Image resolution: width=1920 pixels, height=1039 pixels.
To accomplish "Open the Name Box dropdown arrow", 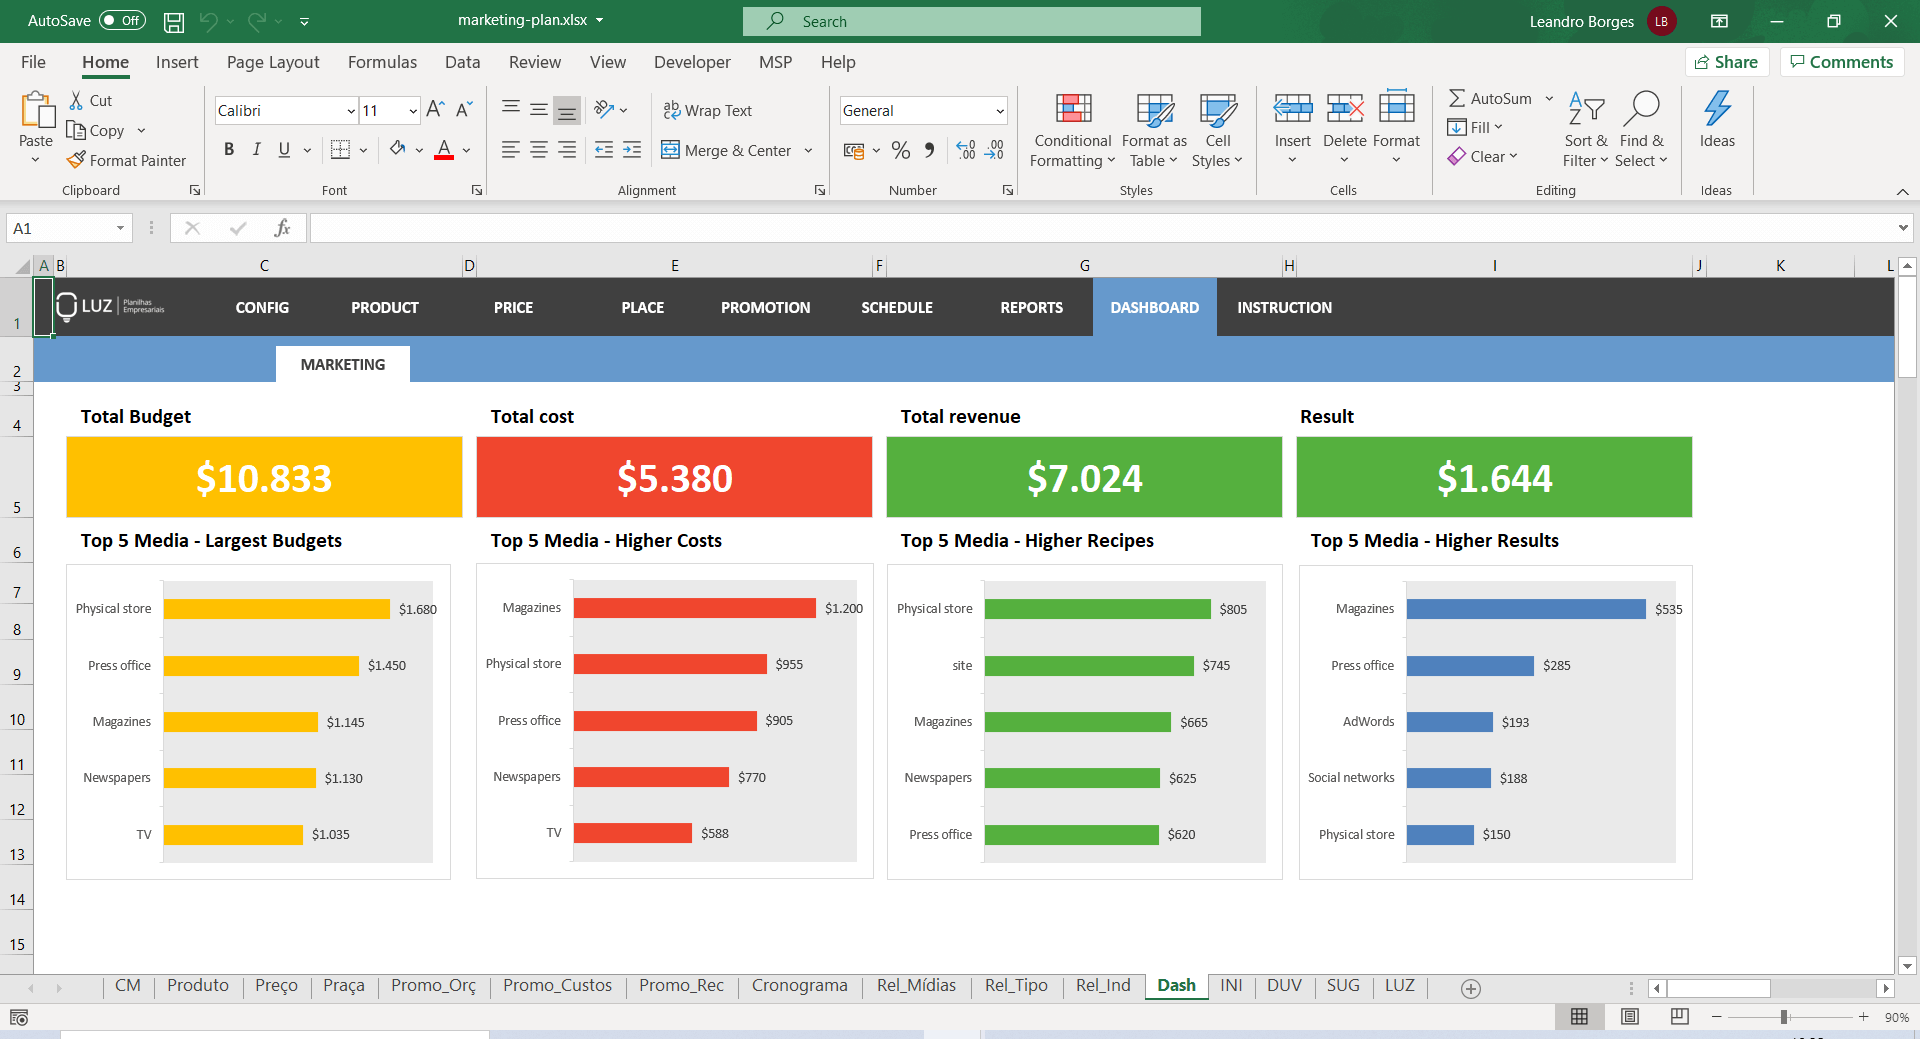I will pos(120,228).
